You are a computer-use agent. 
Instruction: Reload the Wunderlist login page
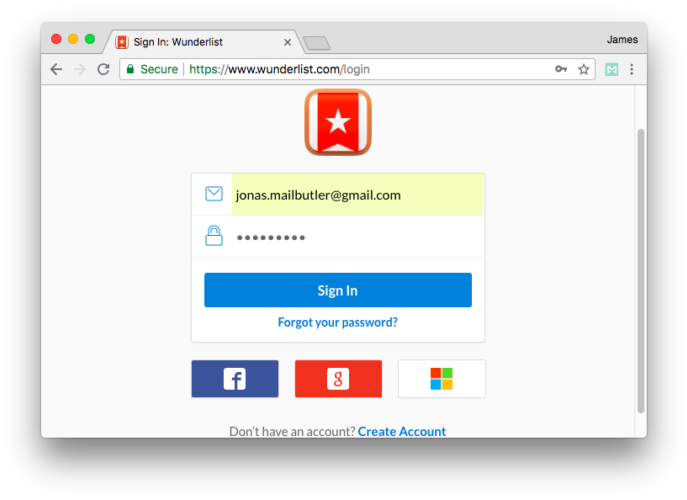[x=103, y=69]
